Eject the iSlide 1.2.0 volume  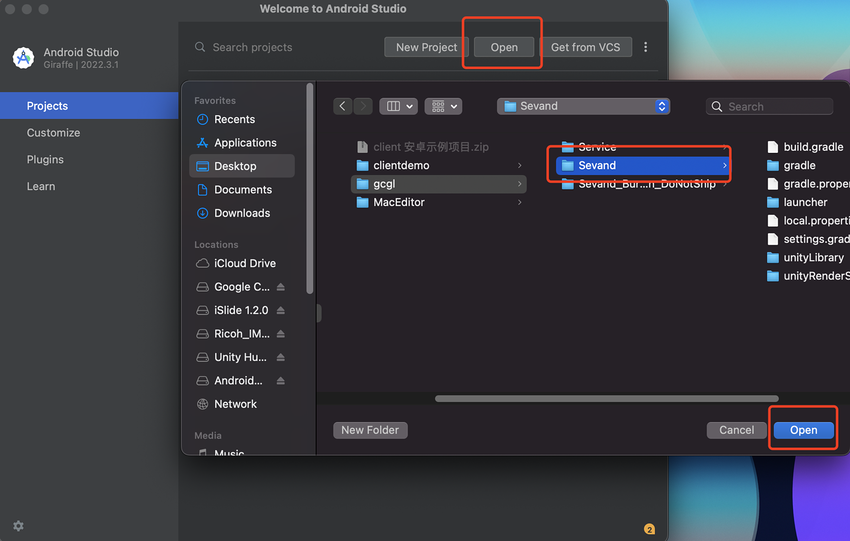(281, 310)
